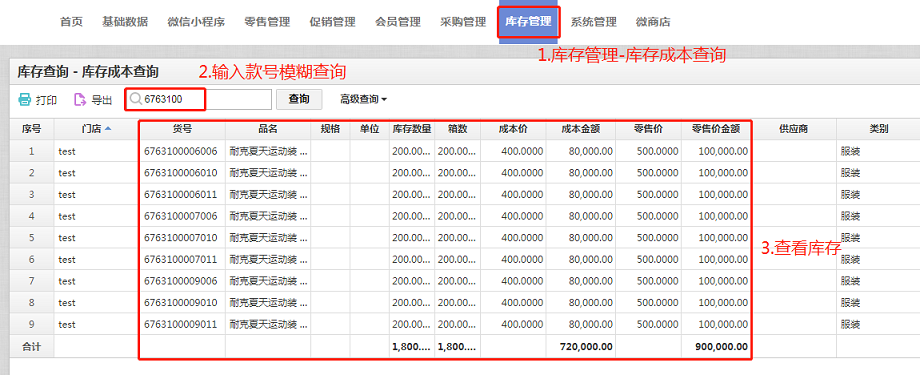The image size is (920, 375).
Task: Select item number 6763100009010
Action: point(181,303)
